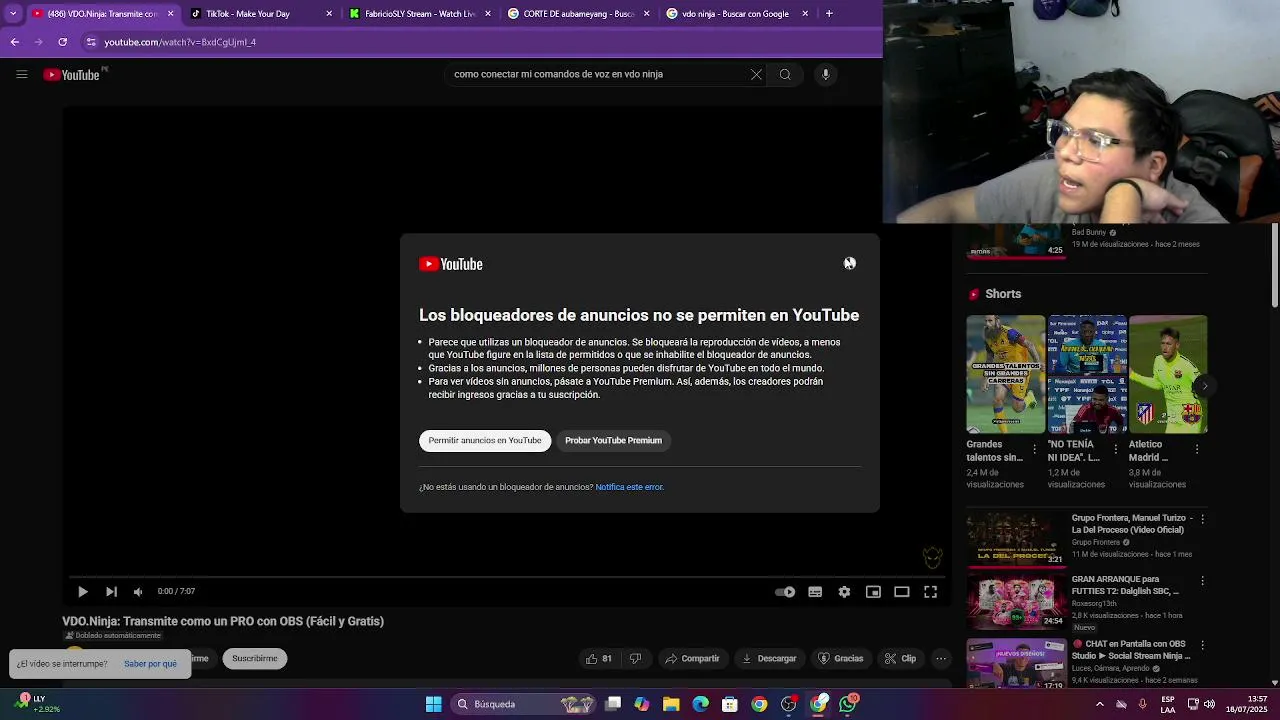This screenshot has height=720, width=1280.
Task: Open options for Grupo Frontera video
Action: tap(1202, 519)
